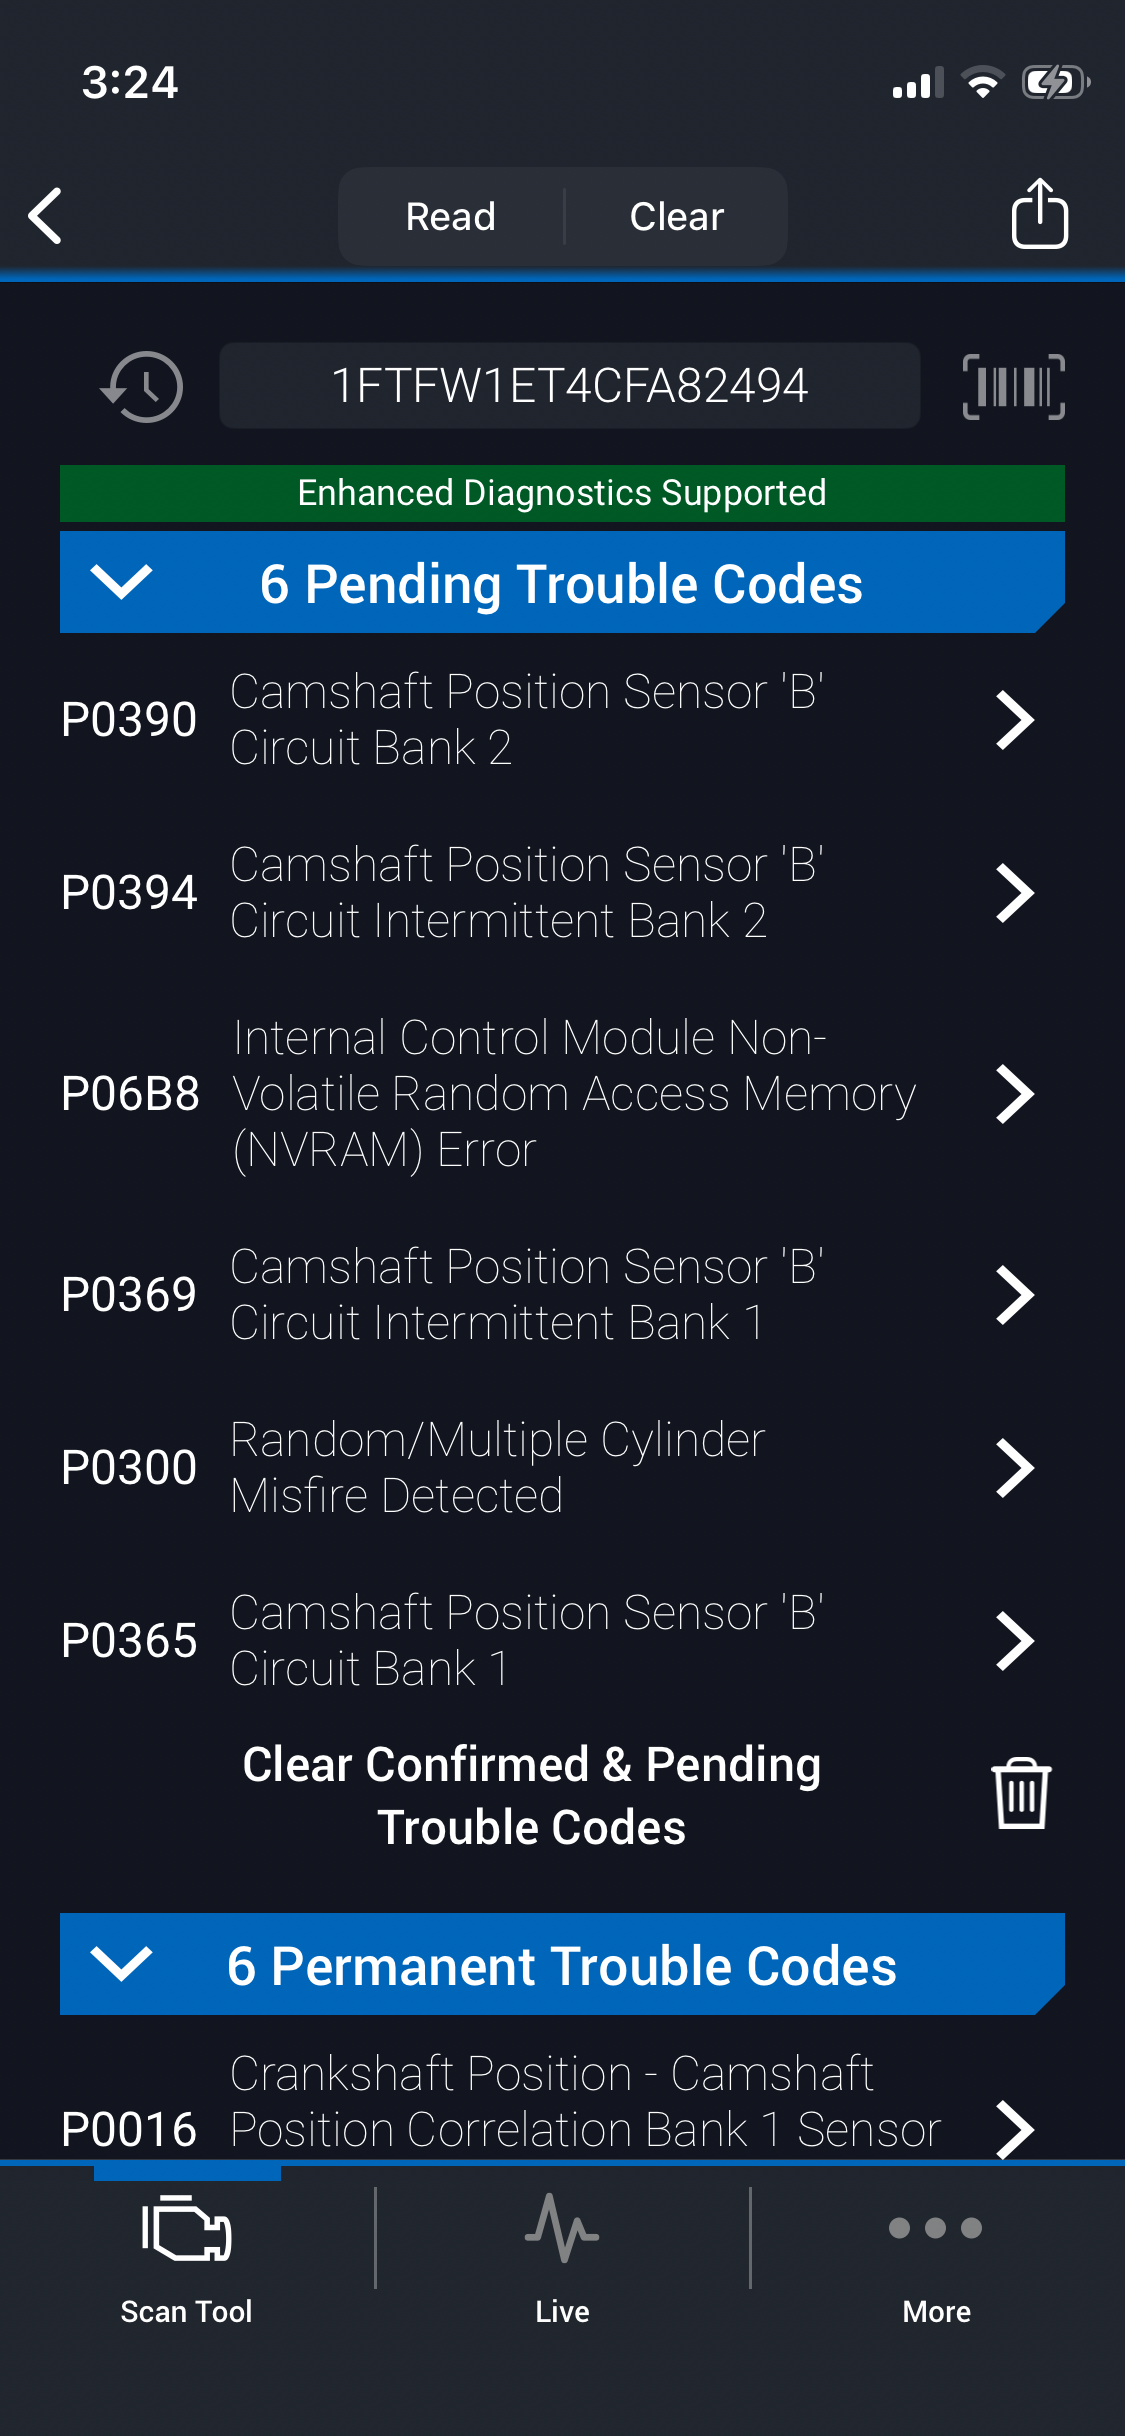Select the Clear segment
The image size is (1125, 2436).
click(x=677, y=217)
